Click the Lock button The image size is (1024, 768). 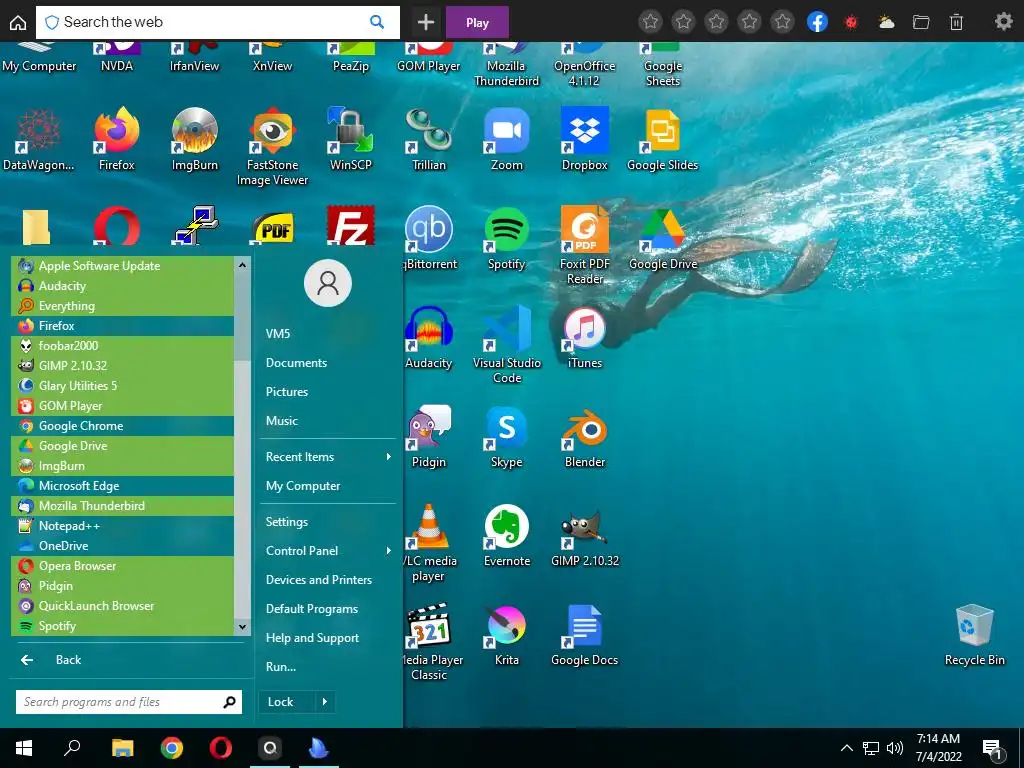[x=287, y=702]
